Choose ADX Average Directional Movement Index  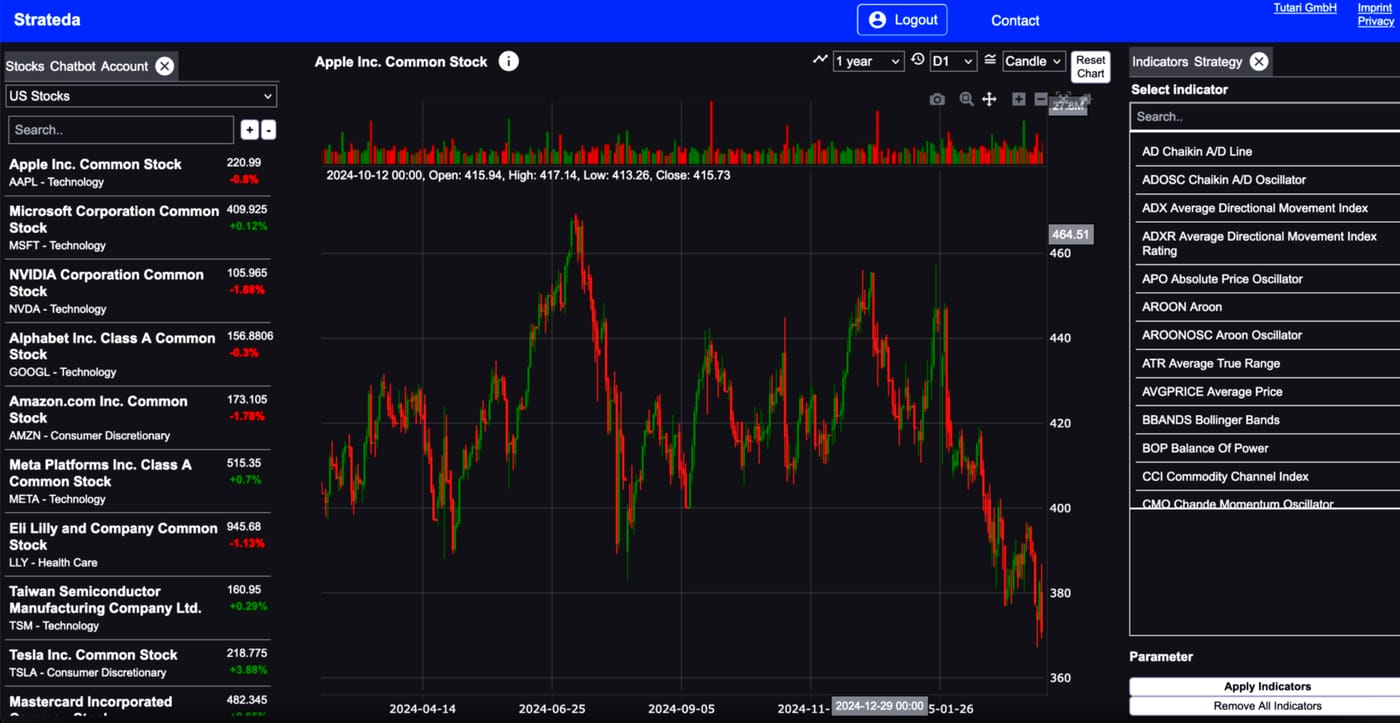pos(1267,208)
